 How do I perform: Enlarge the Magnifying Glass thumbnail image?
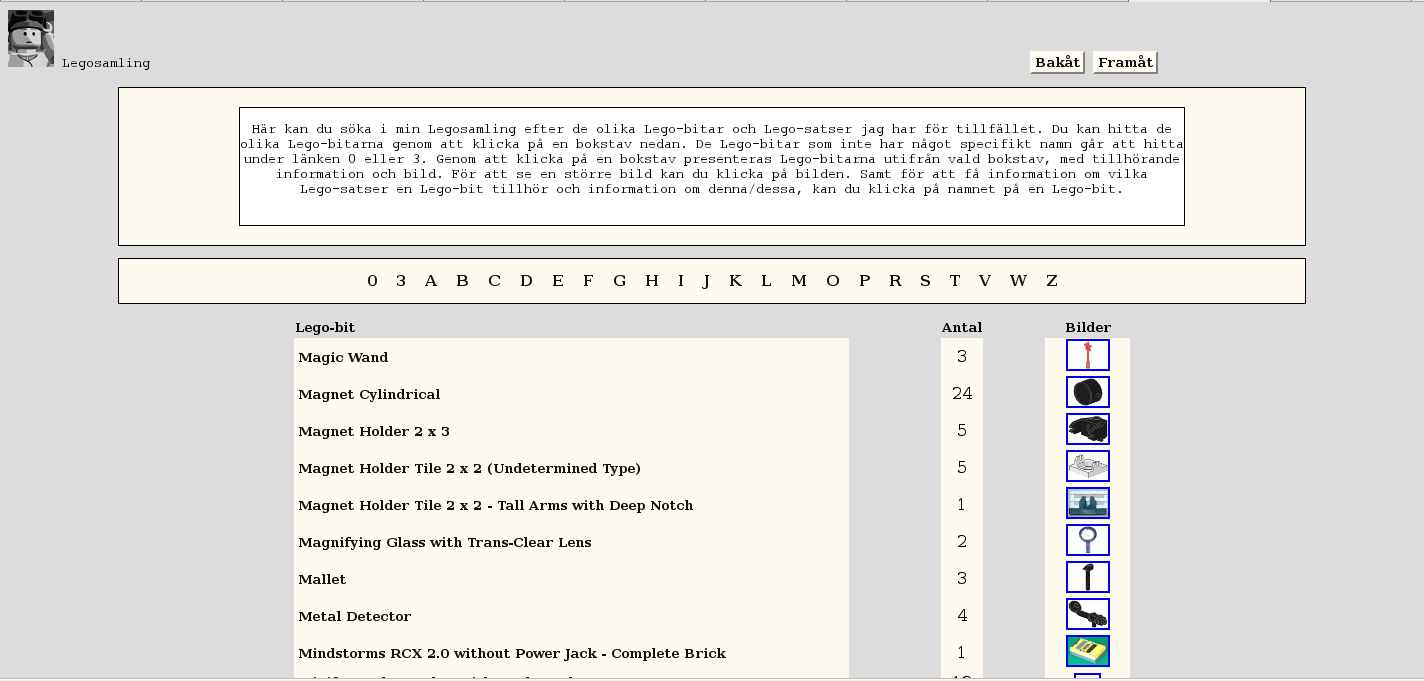[1088, 540]
